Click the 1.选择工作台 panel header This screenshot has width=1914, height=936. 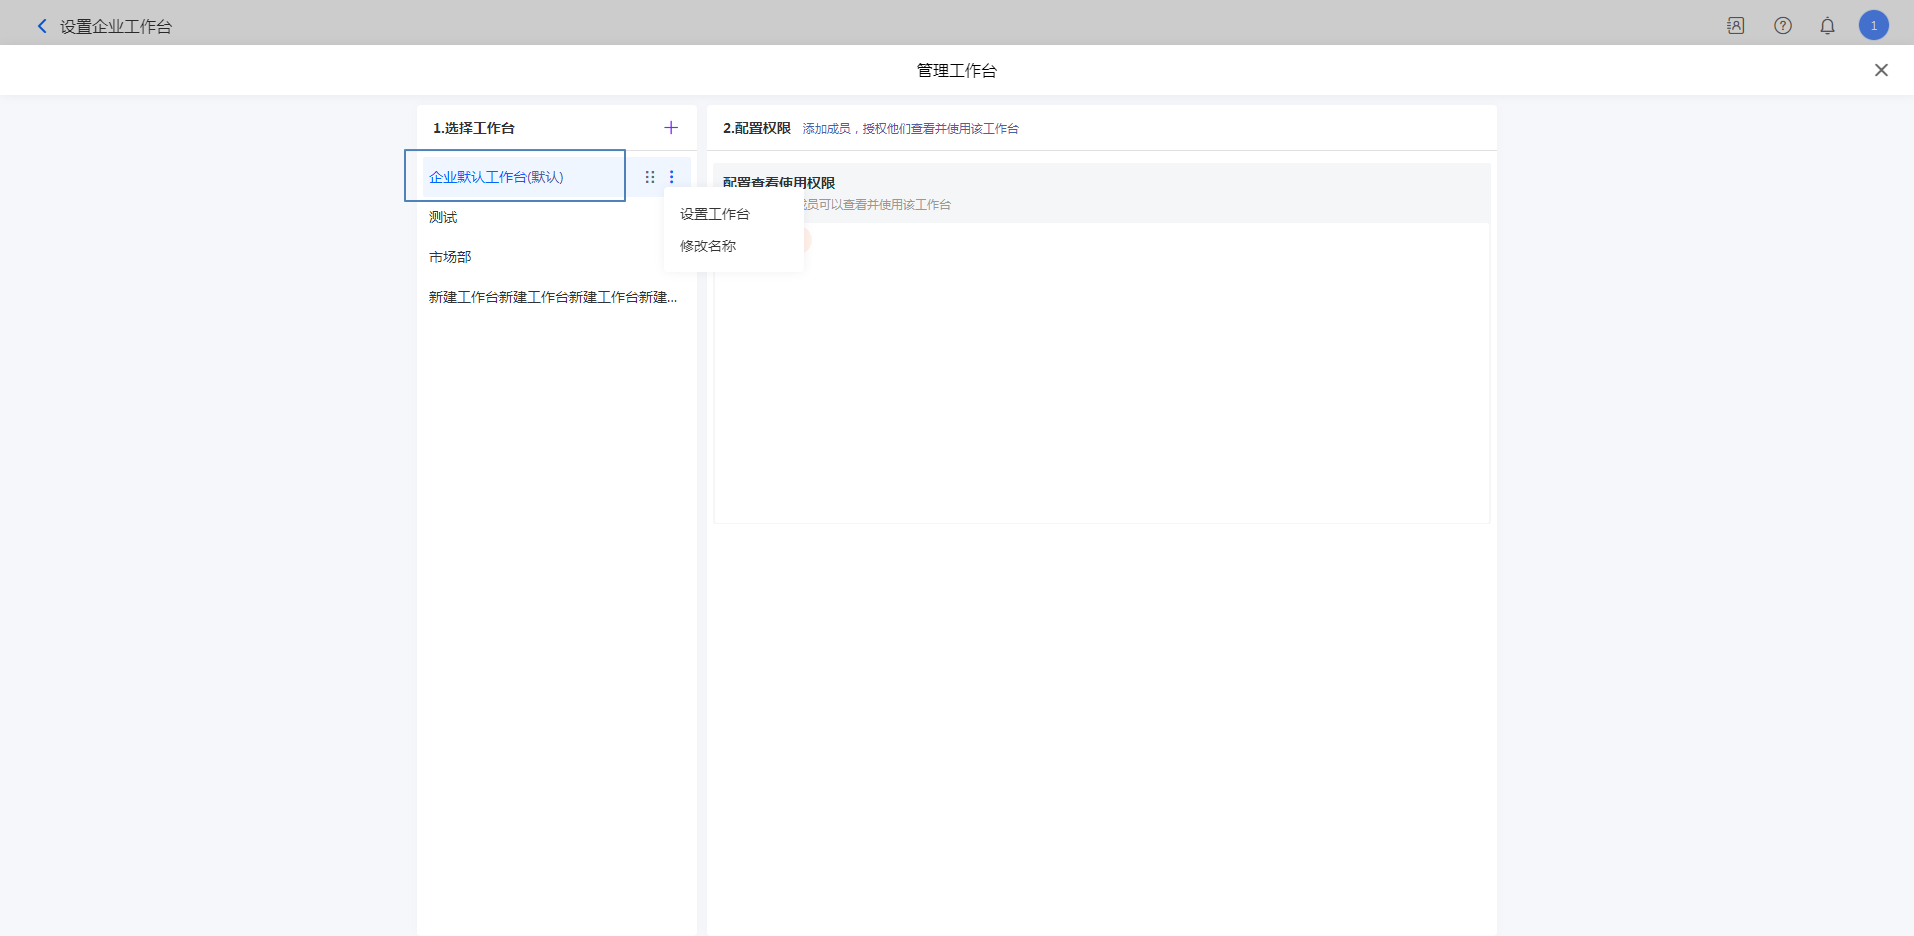click(x=474, y=128)
